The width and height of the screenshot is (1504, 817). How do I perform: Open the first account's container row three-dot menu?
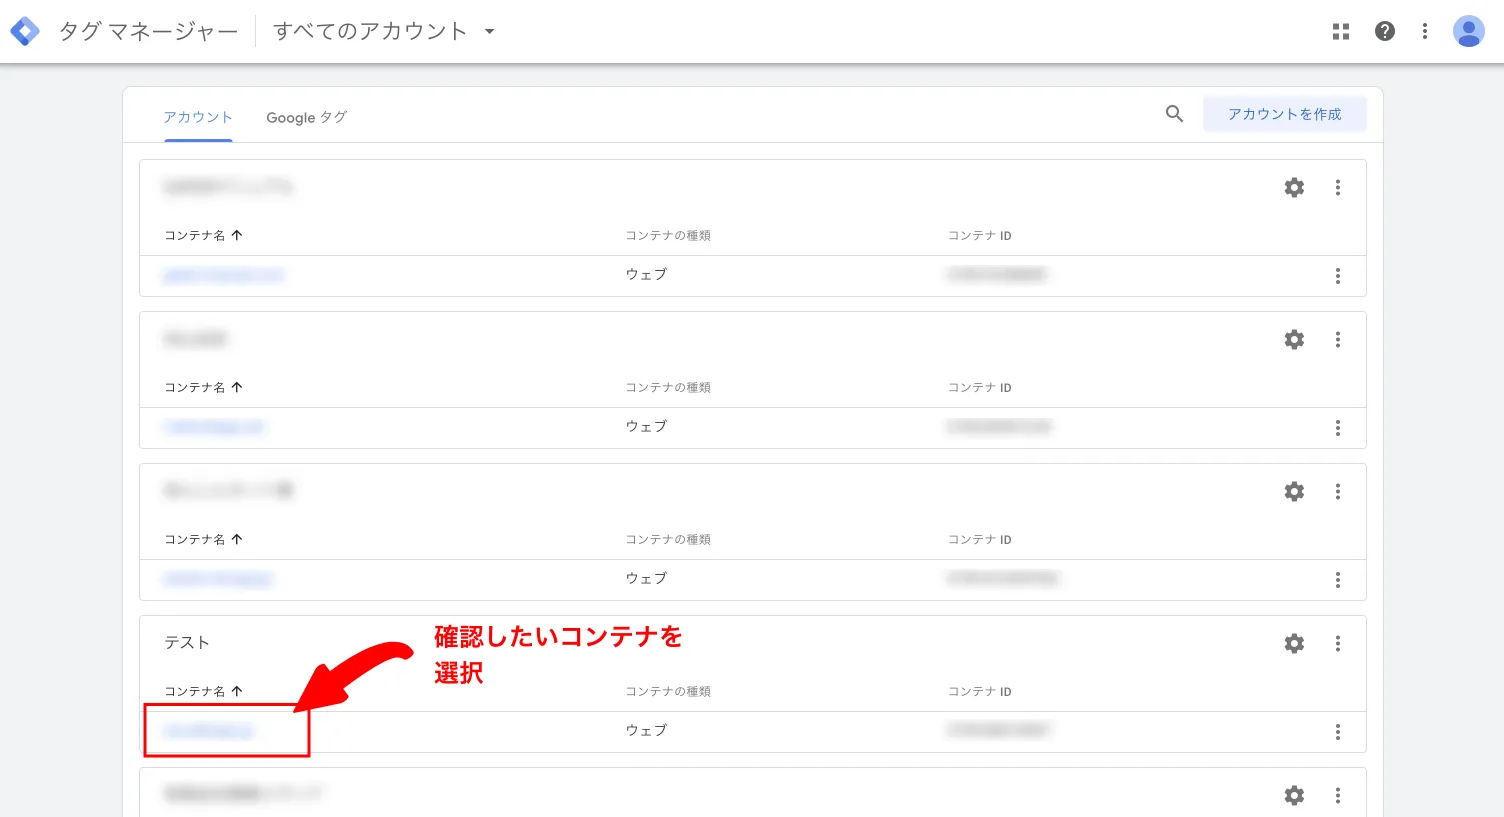(x=1338, y=276)
